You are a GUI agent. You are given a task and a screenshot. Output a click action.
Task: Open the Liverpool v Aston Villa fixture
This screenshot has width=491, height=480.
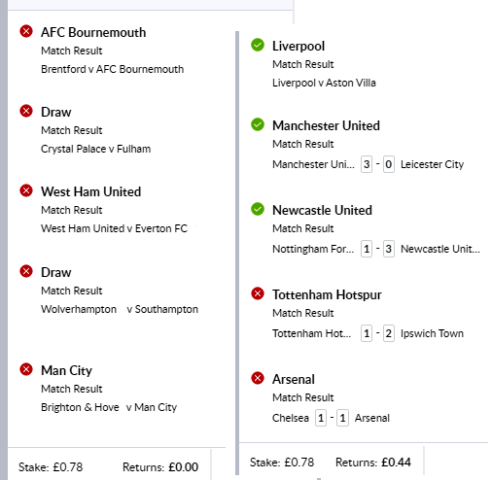[x=324, y=83]
